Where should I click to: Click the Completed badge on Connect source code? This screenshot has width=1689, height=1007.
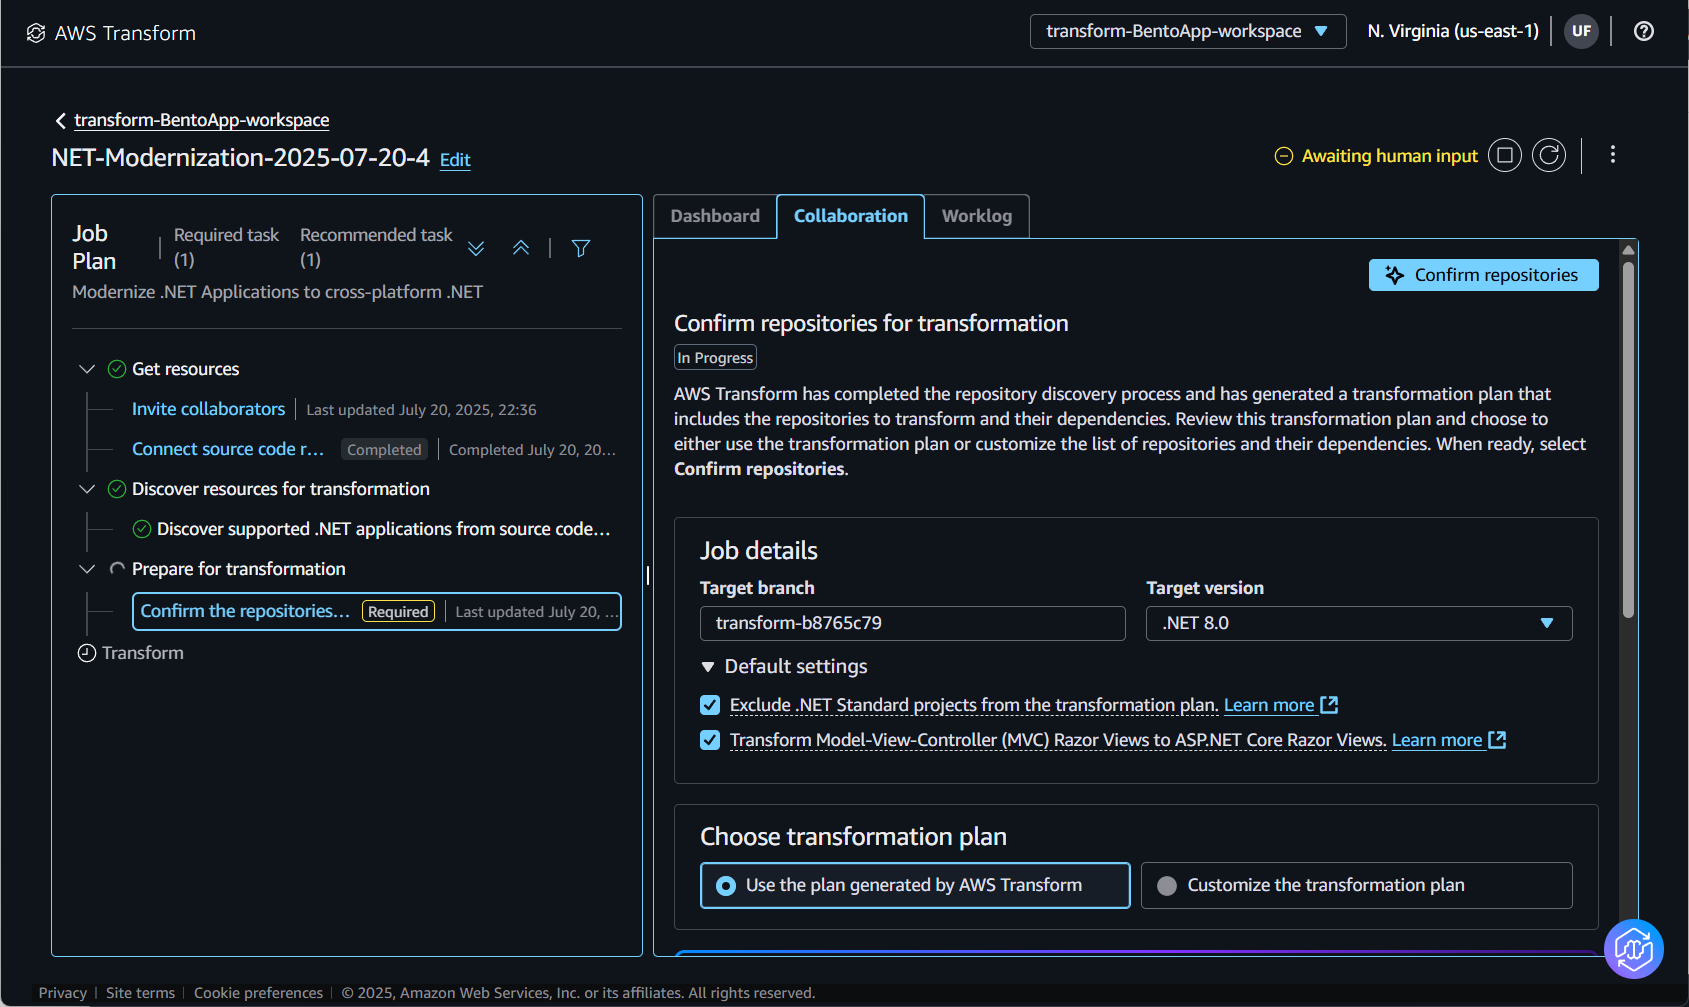(x=384, y=450)
